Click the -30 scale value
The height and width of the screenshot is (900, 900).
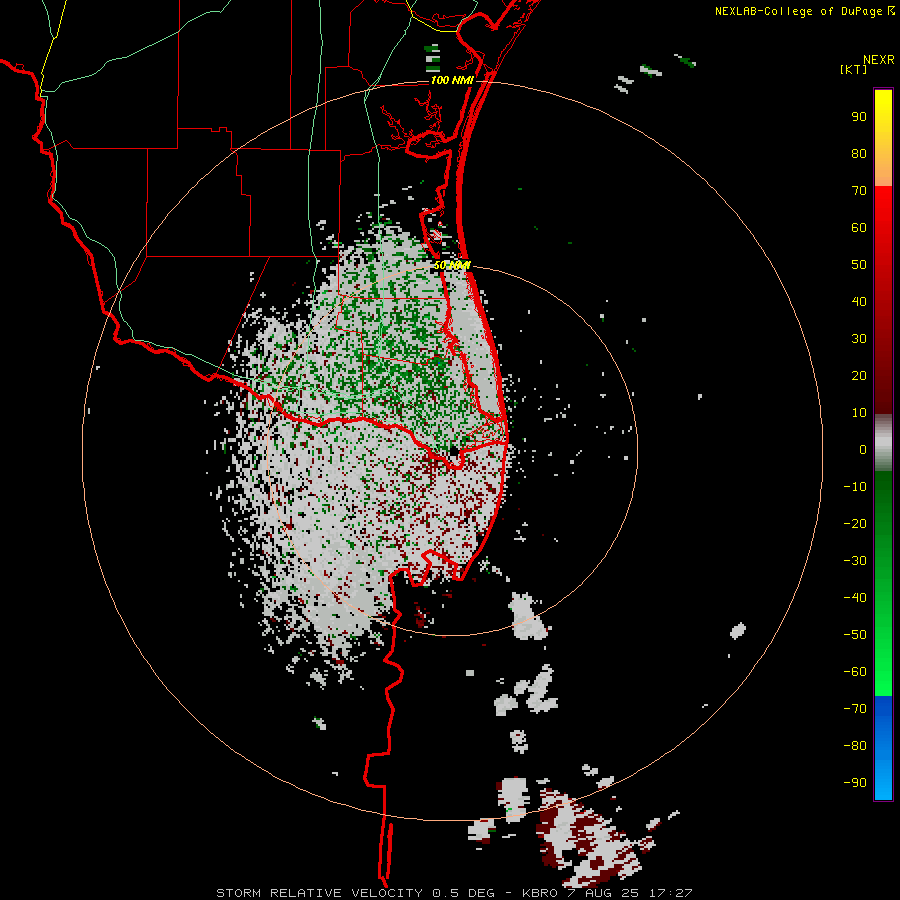point(855,561)
